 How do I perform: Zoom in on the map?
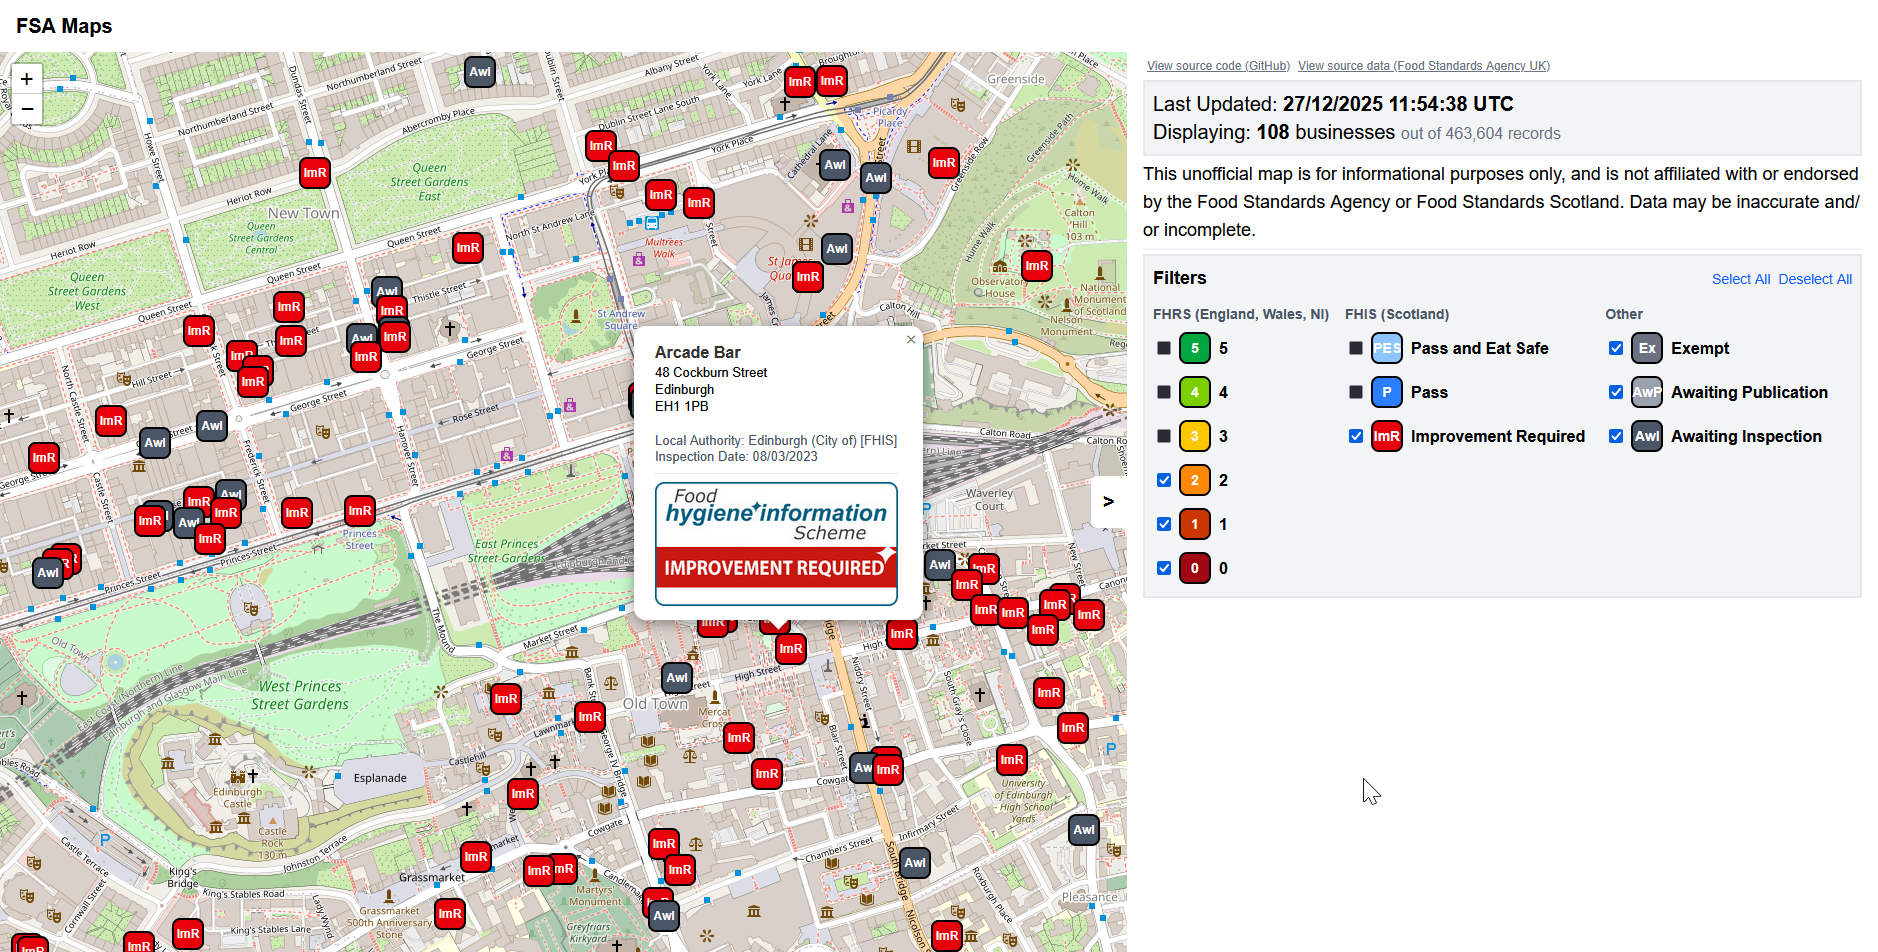[x=27, y=79]
